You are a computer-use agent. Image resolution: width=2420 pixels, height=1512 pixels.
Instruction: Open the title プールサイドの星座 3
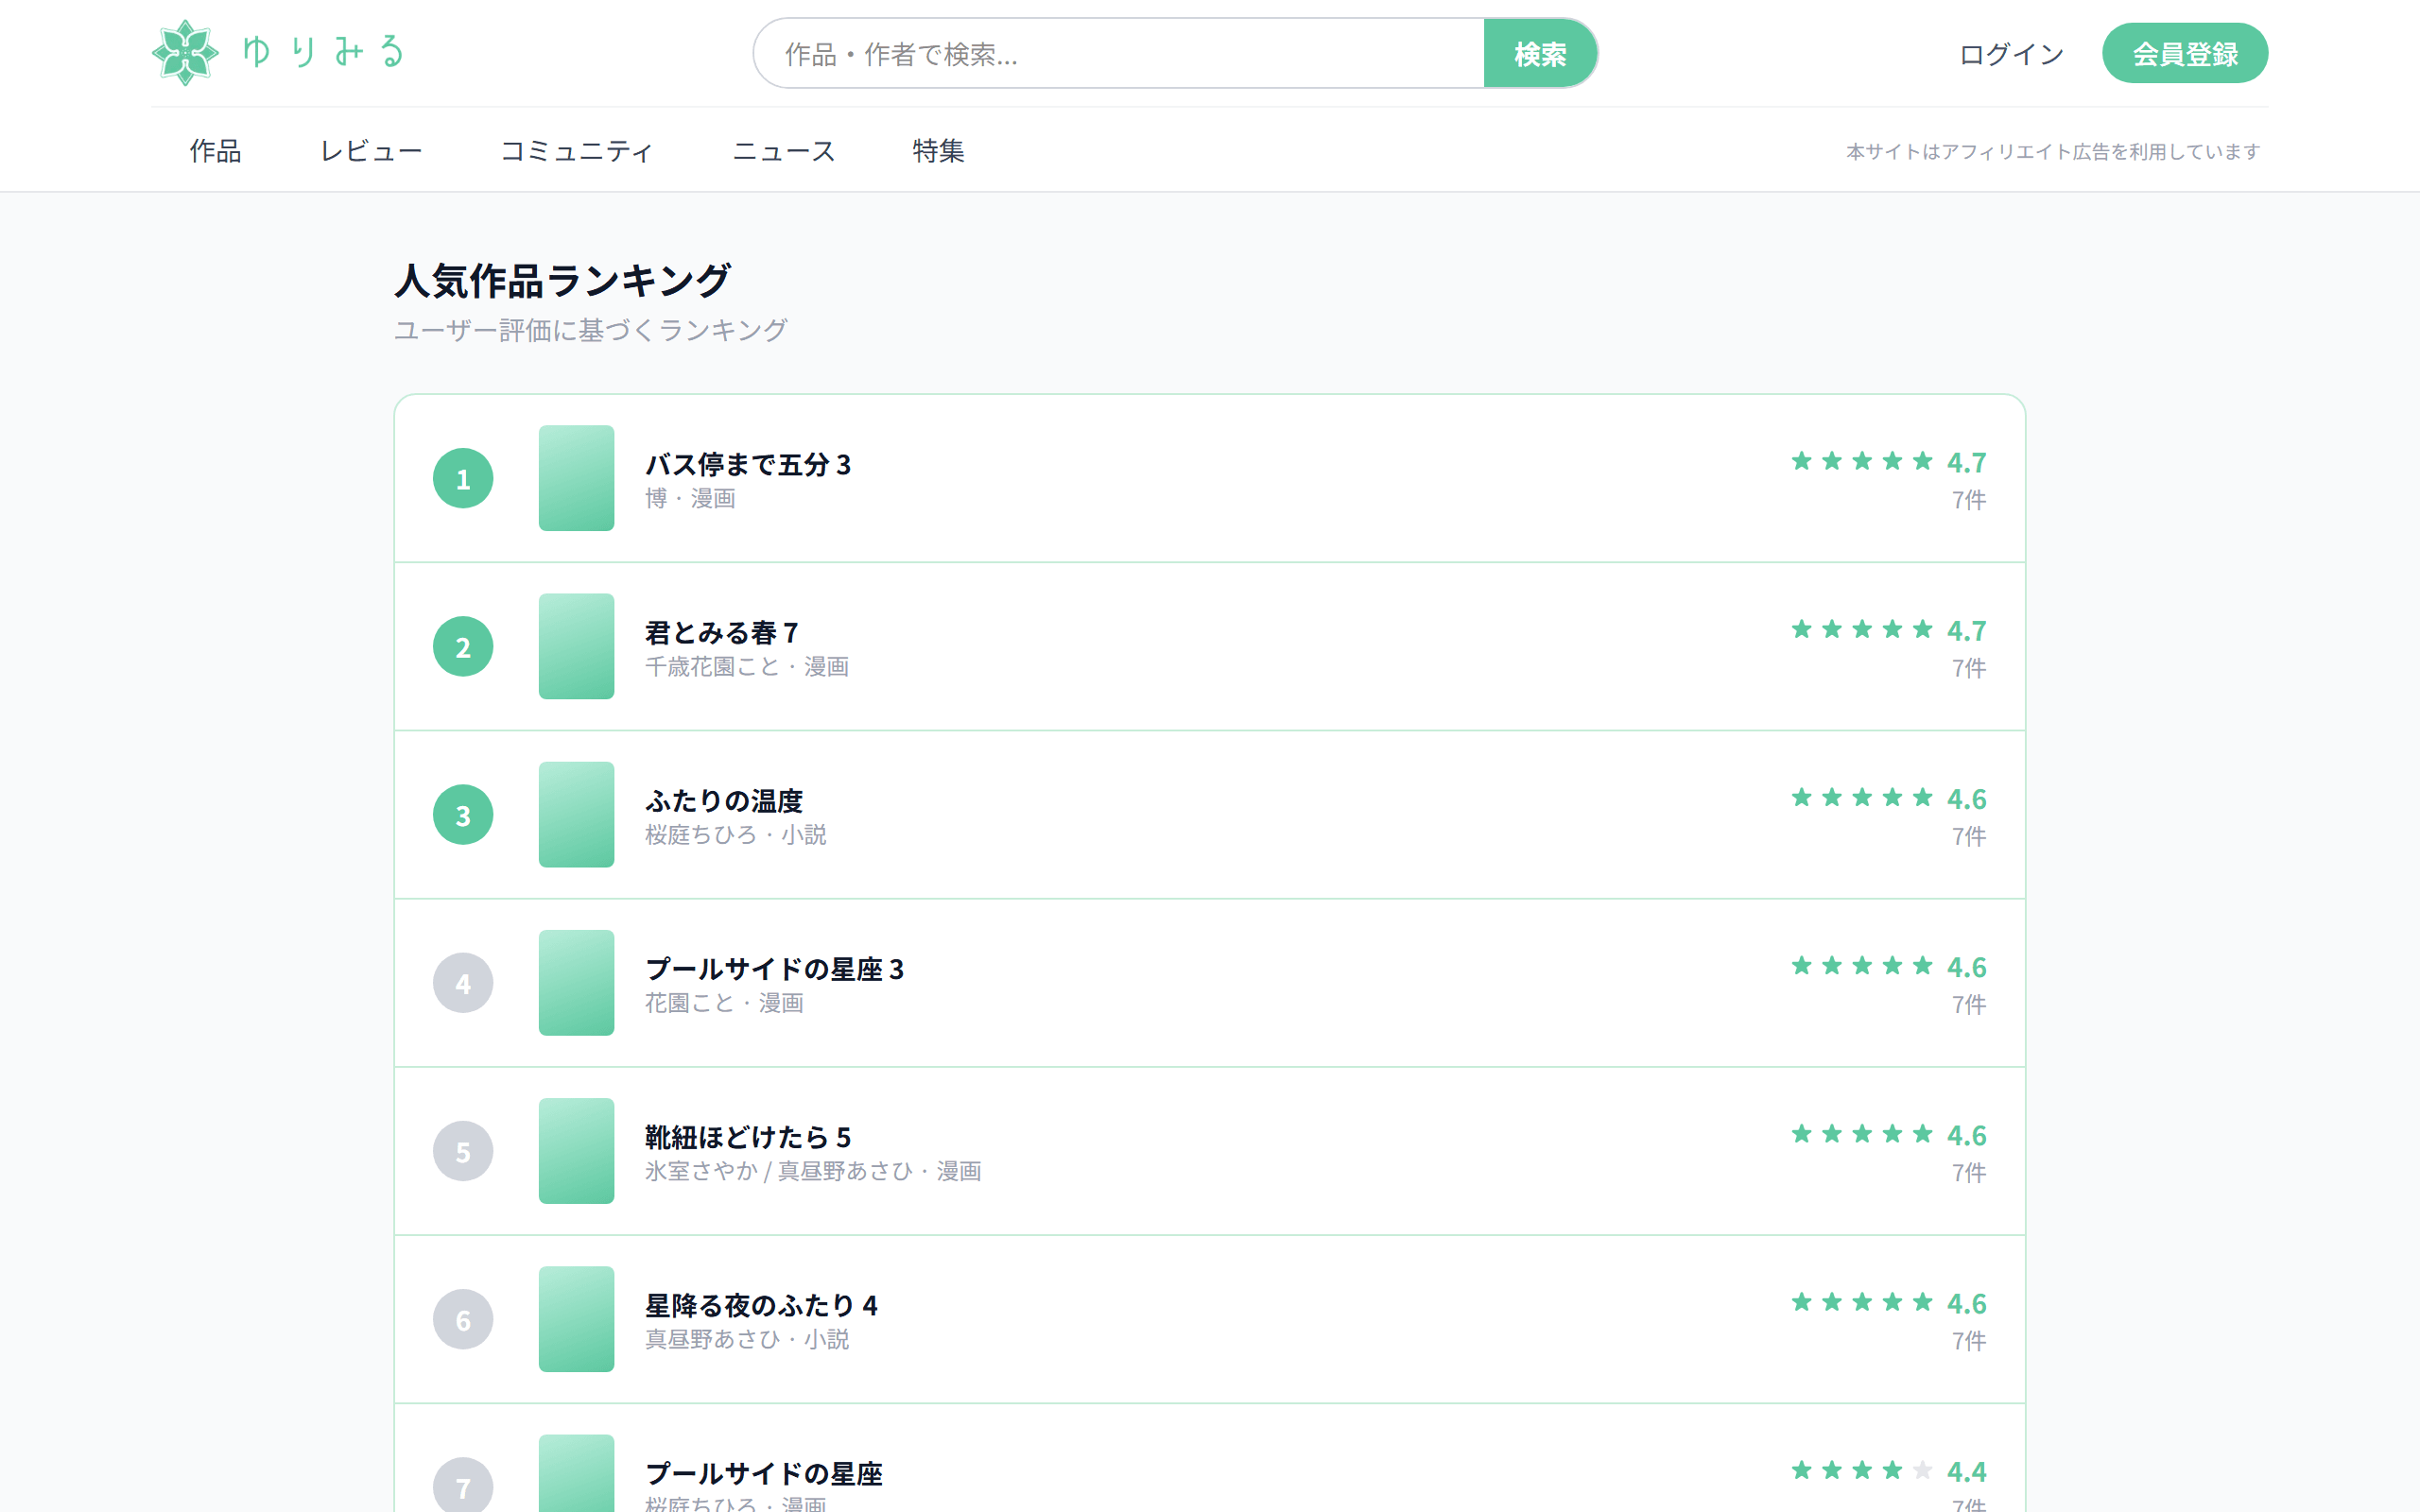pos(775,969)
